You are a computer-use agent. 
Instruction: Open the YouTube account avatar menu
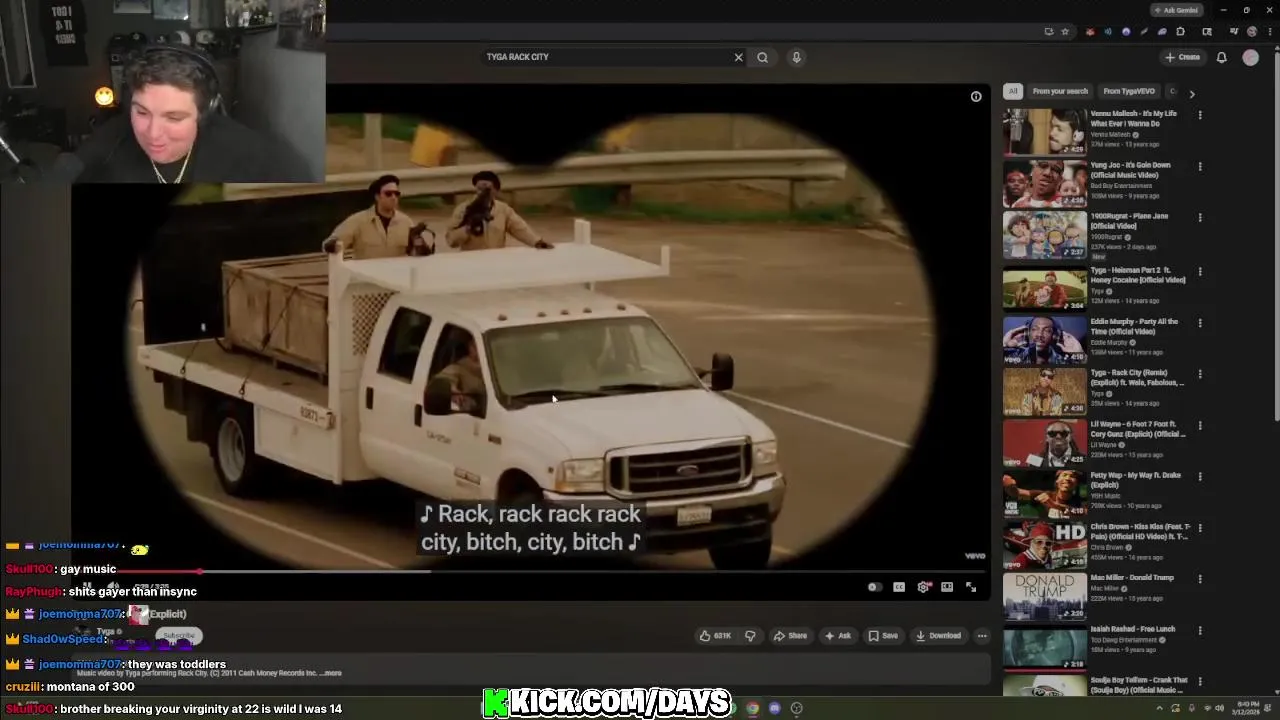pyautogui.click(x=1250, y=57)
